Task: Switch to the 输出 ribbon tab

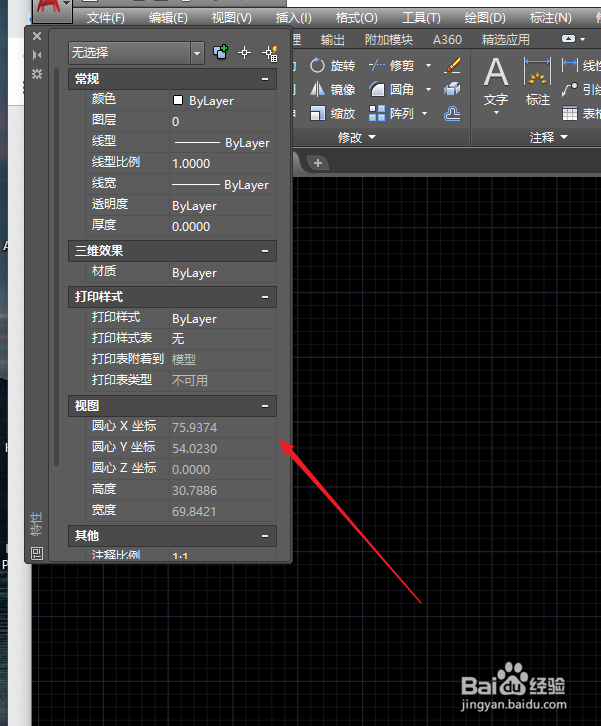Action: [x=332, y=40]
